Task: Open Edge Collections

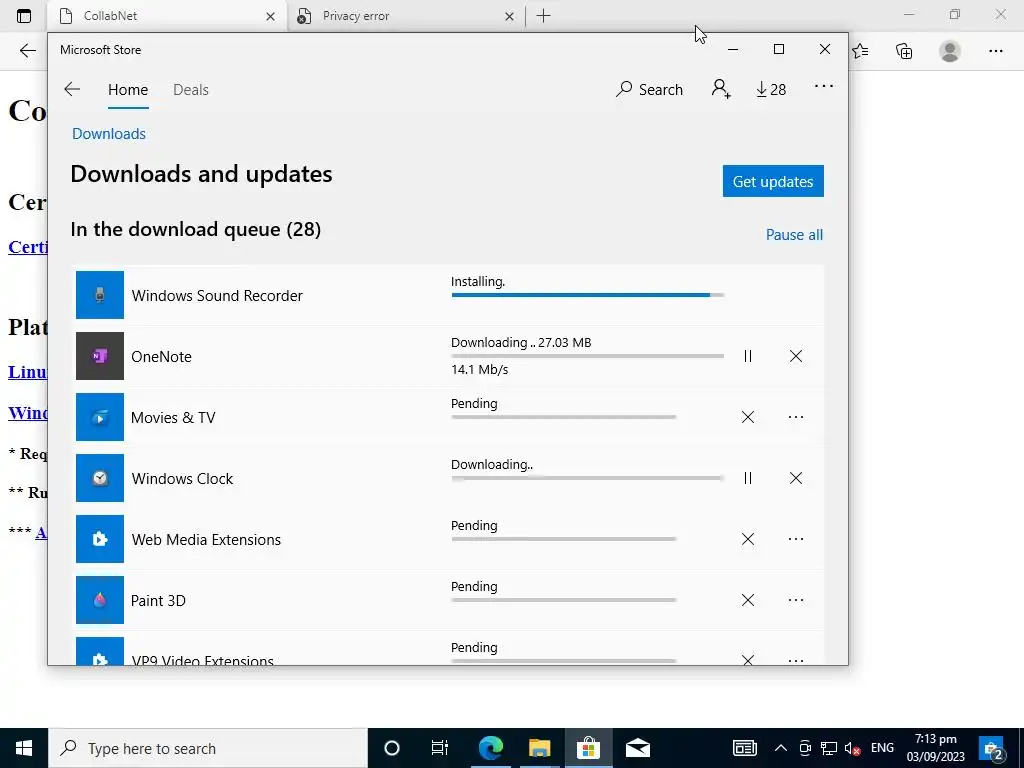Action: click(x=904, y=51)
